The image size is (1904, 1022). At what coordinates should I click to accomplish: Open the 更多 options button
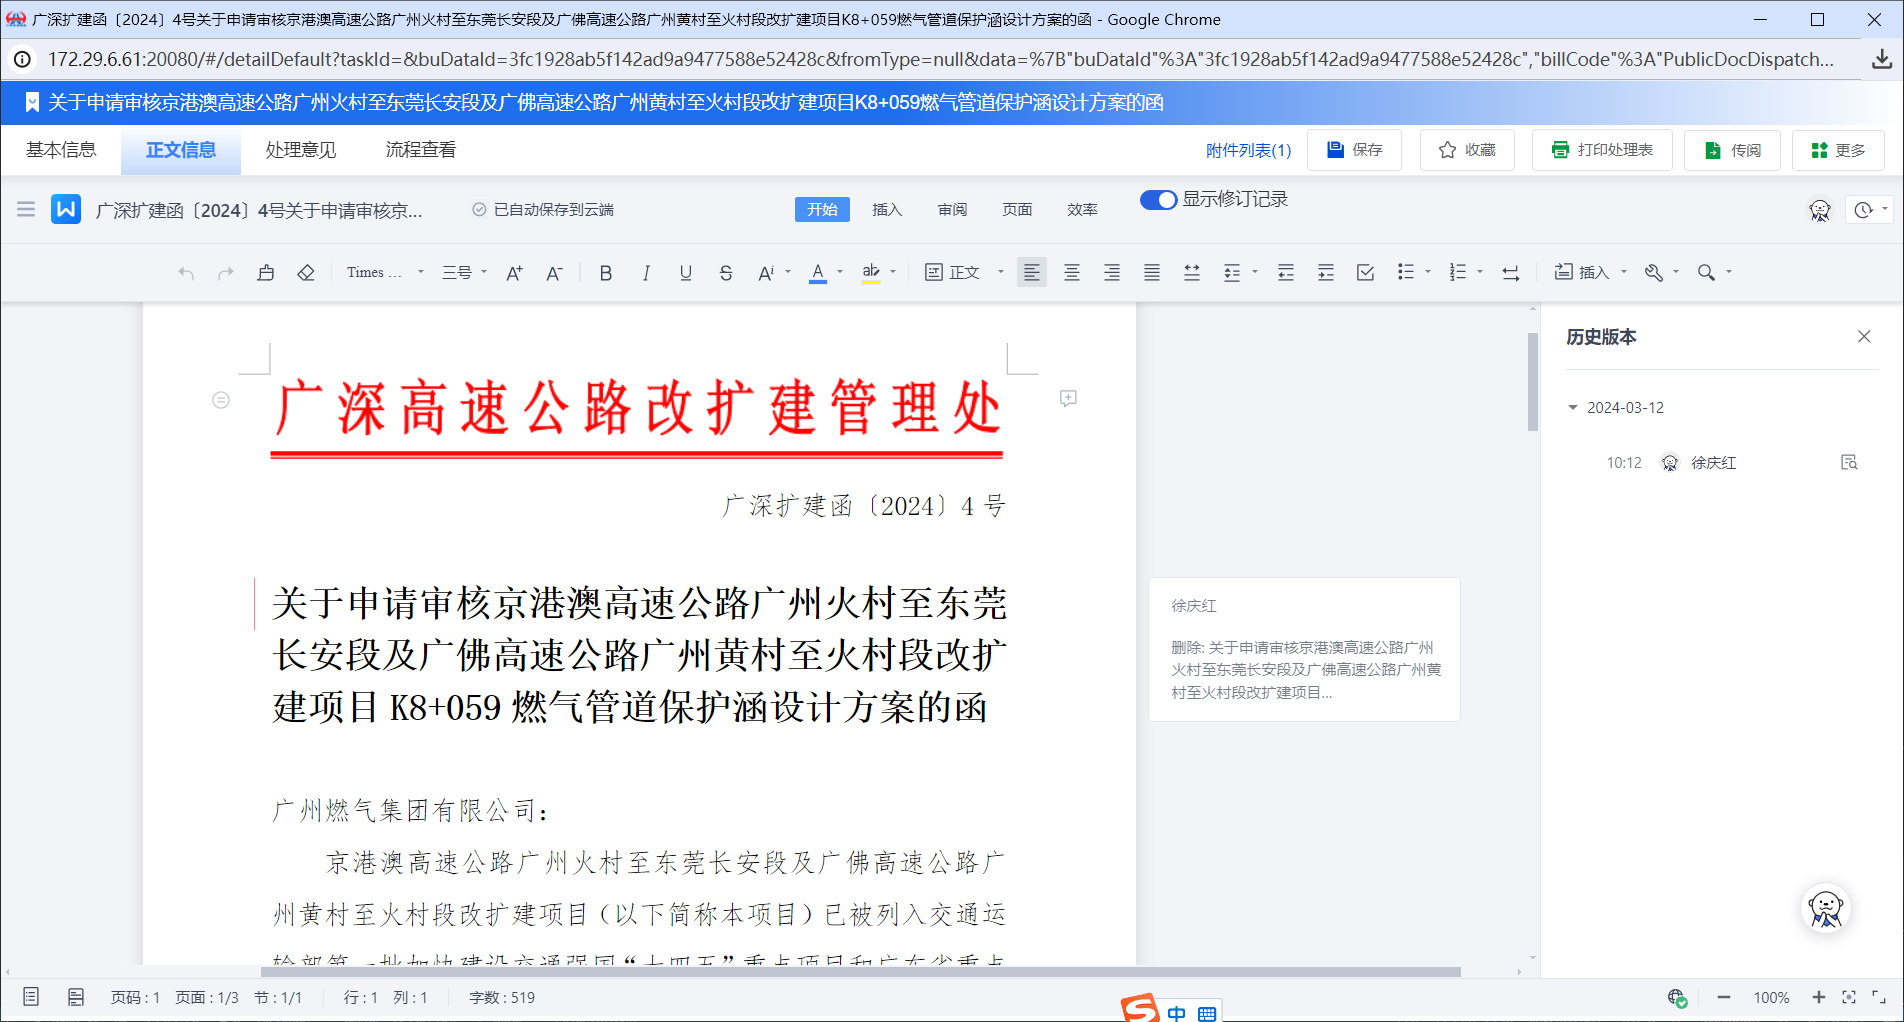pyautogui.click(x=1838, y=150)
